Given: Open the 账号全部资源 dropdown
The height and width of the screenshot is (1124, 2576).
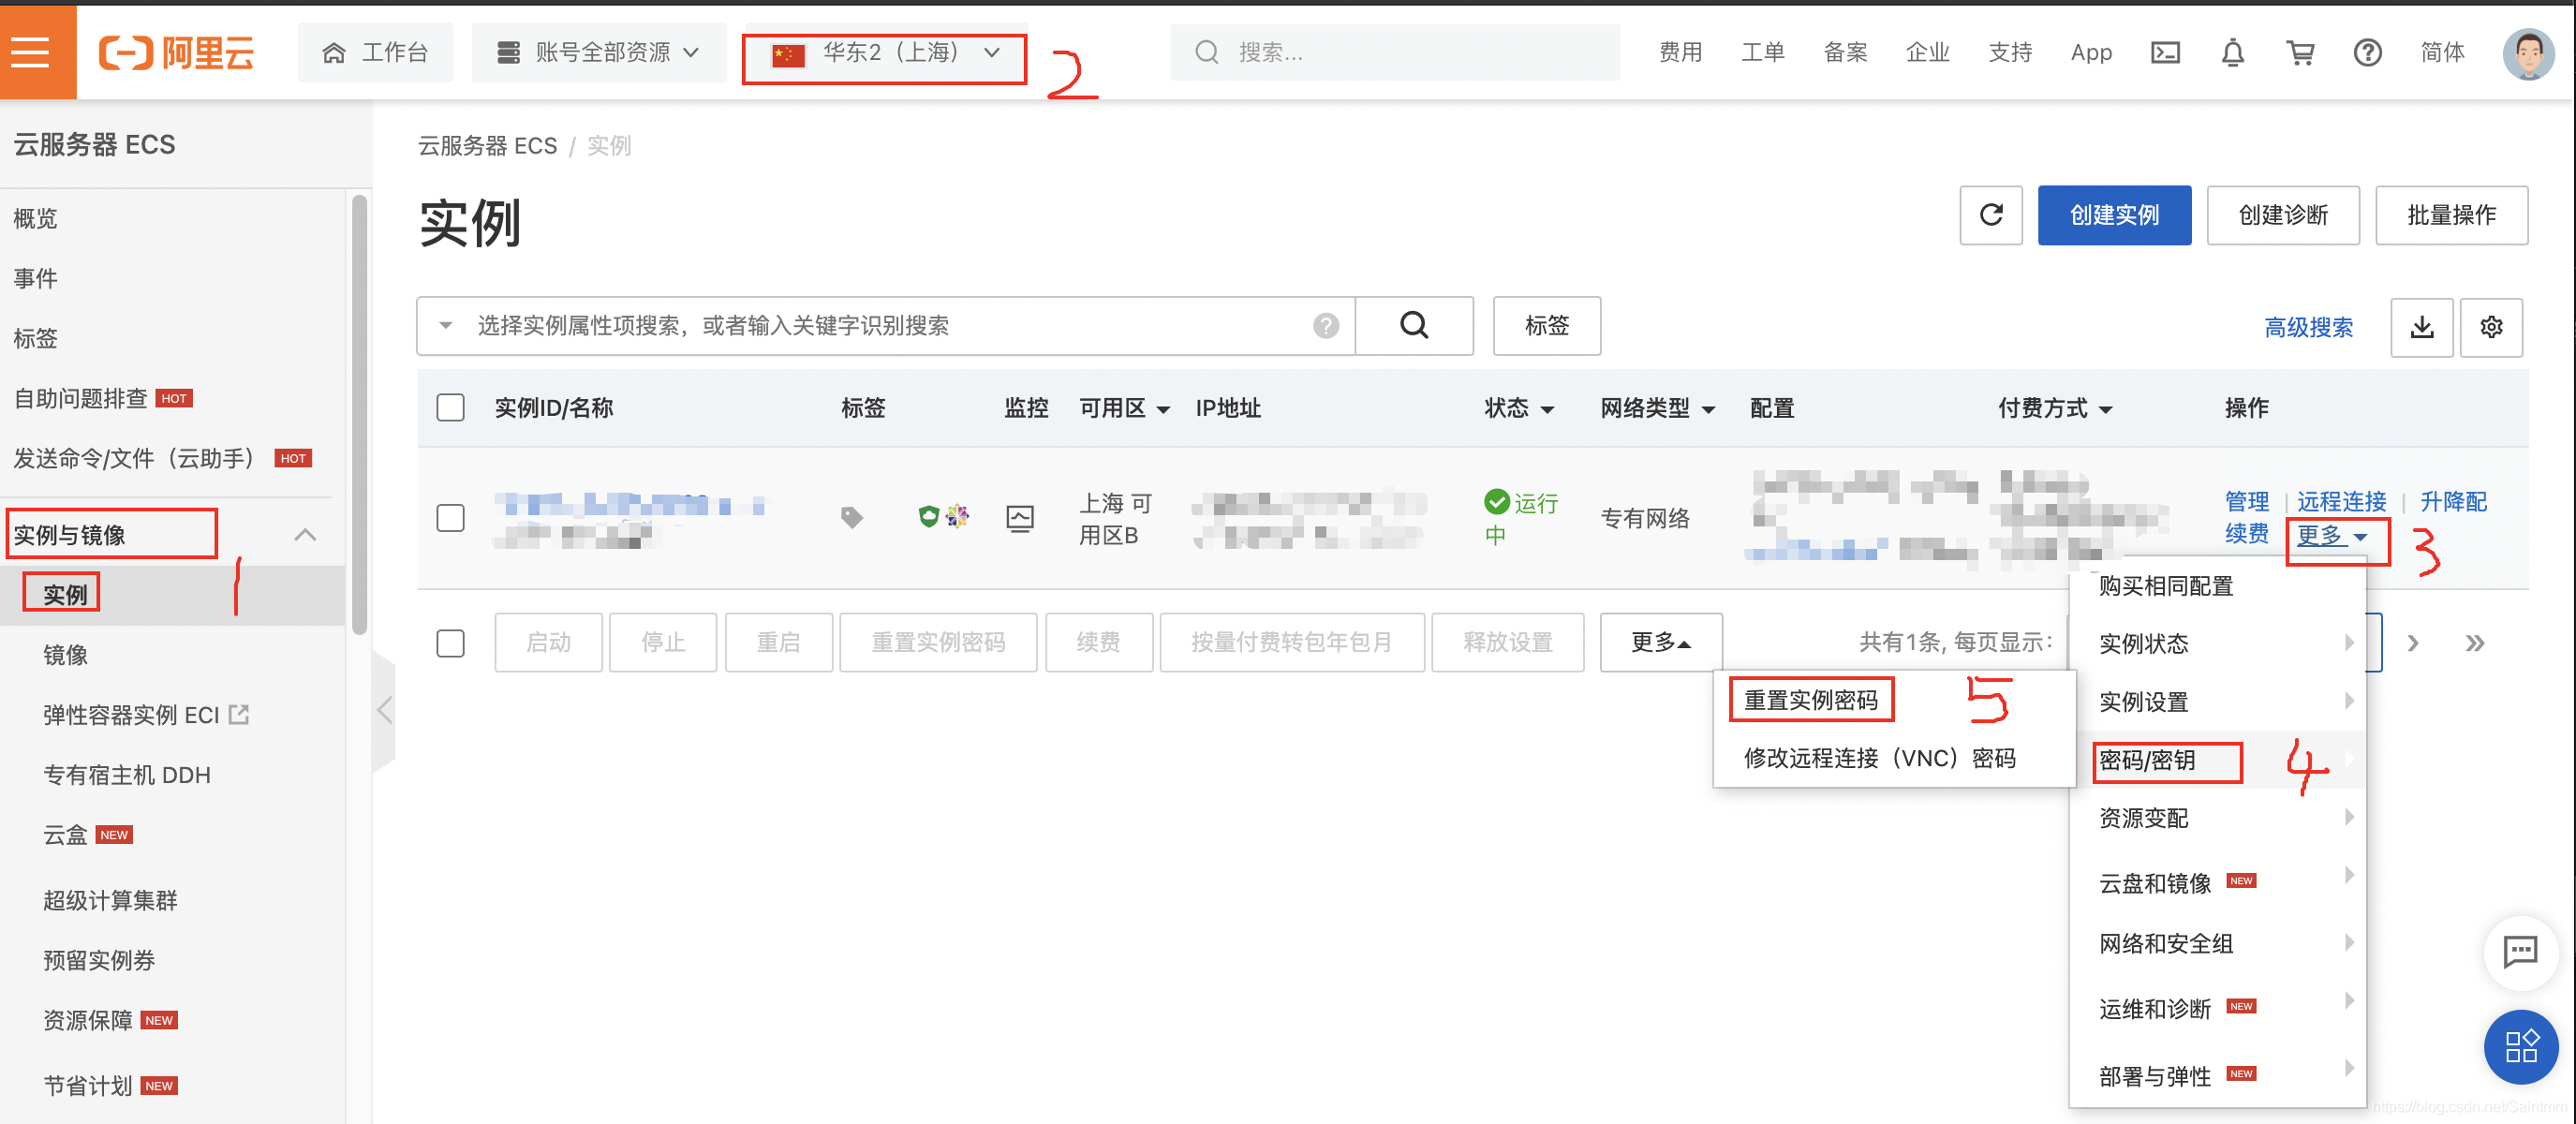Looking at the screenshot, I should 598,52.
